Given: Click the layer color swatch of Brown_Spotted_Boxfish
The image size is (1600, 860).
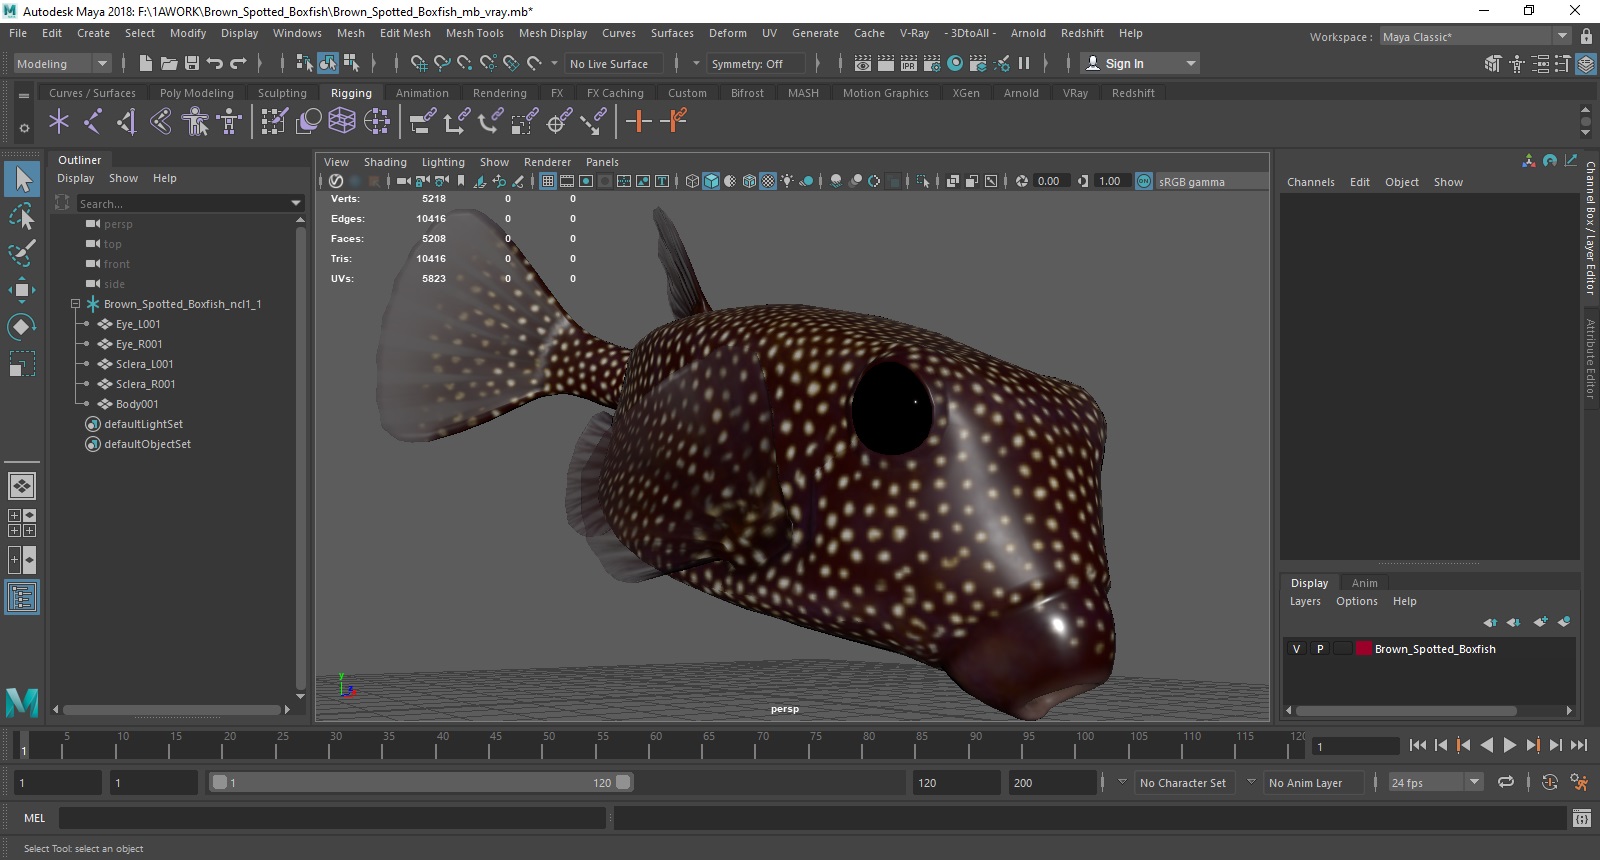Looking at the screenshot, I should [x=1364, y=649].
